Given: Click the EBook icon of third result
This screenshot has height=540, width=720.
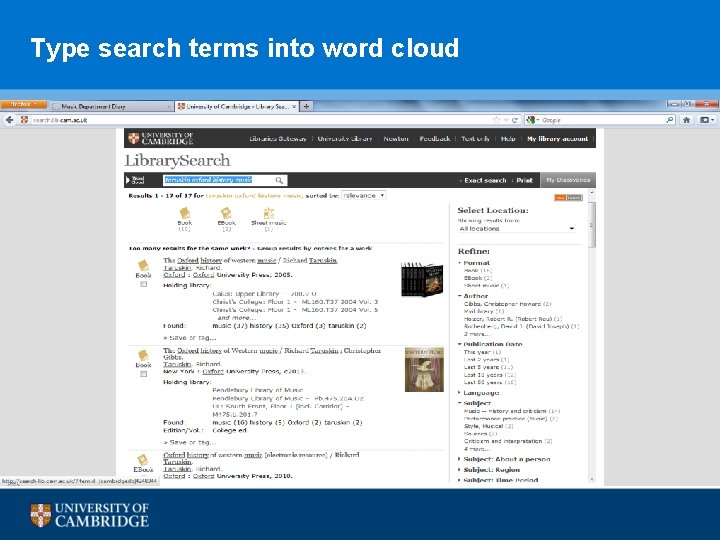Looking at the screenshot, I should pos(143,460).
